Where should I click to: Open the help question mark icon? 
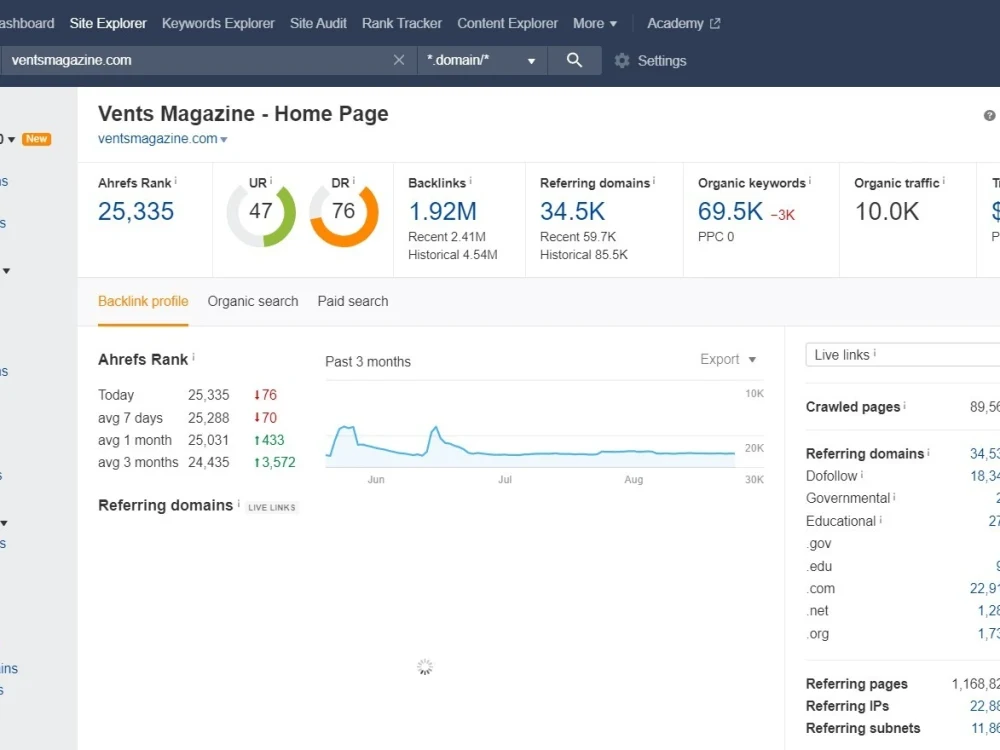(x=989, y=115)
